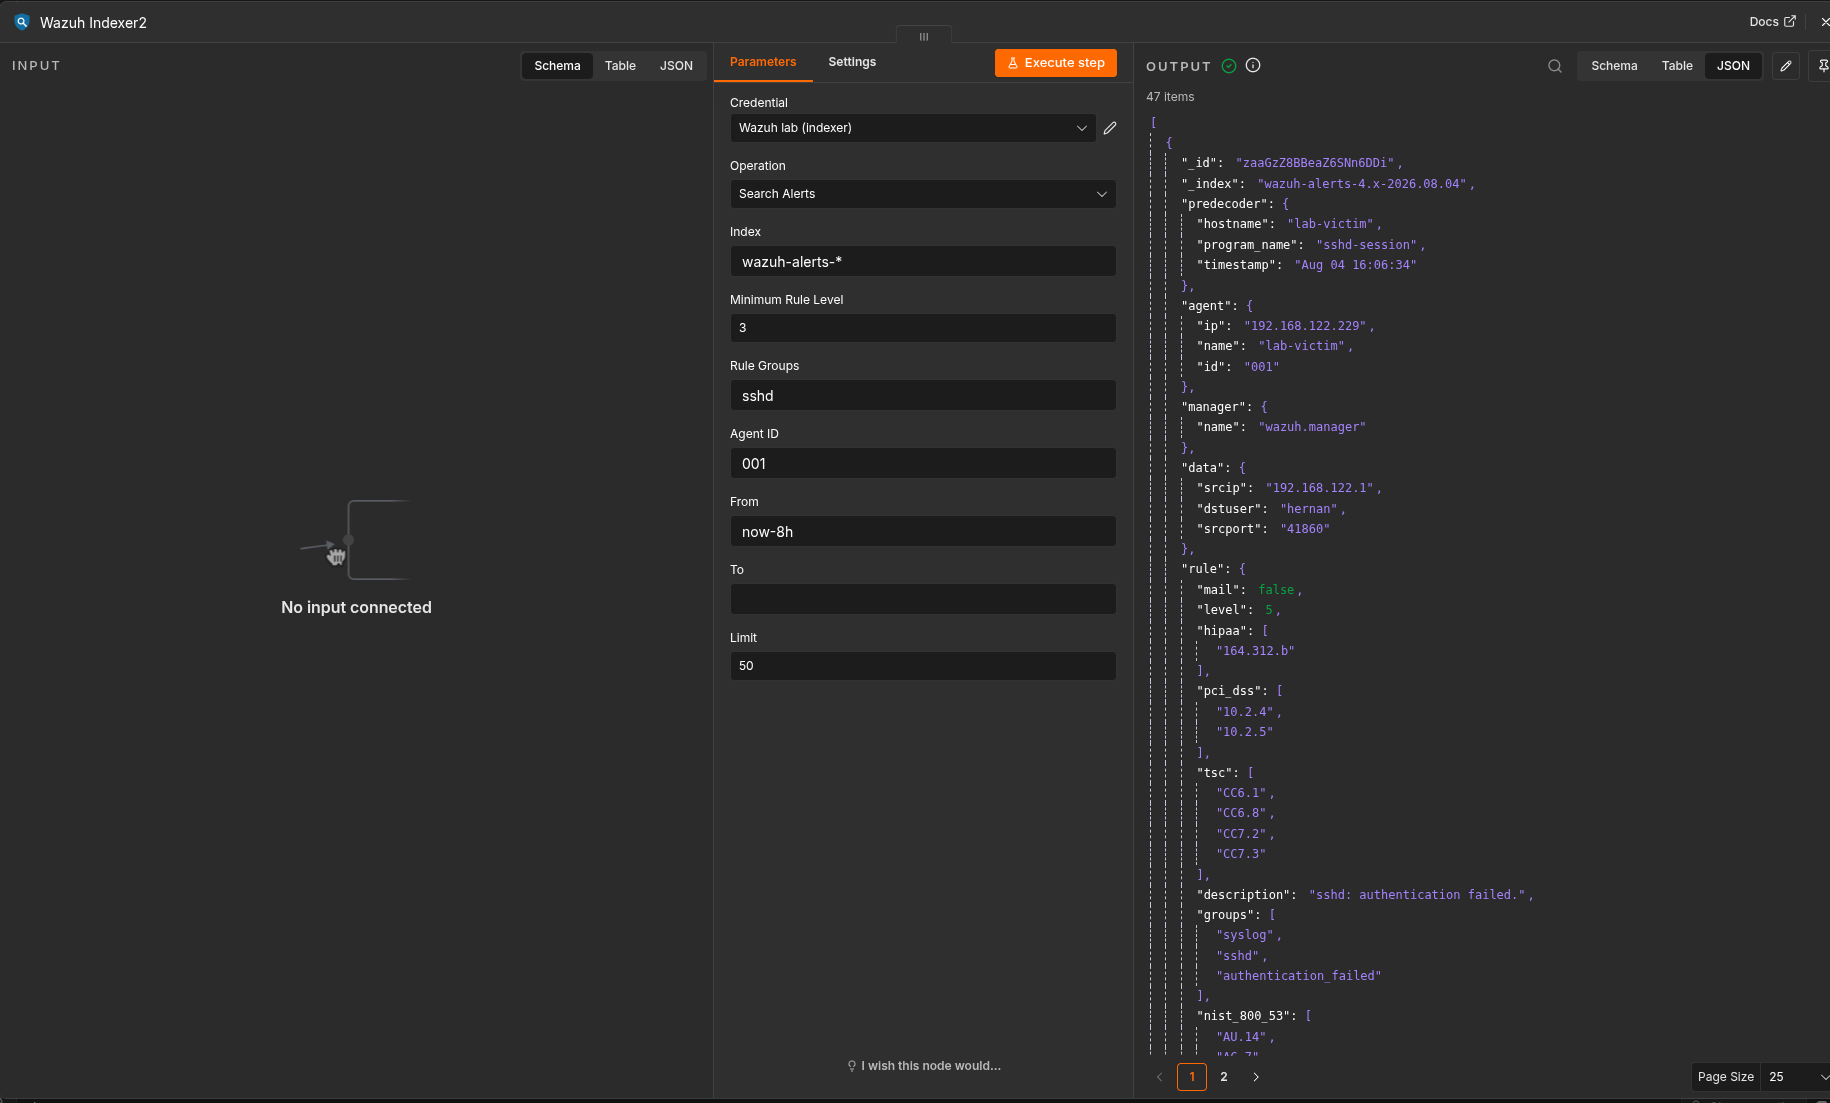Click the 47 items count text

point(1170,97)
